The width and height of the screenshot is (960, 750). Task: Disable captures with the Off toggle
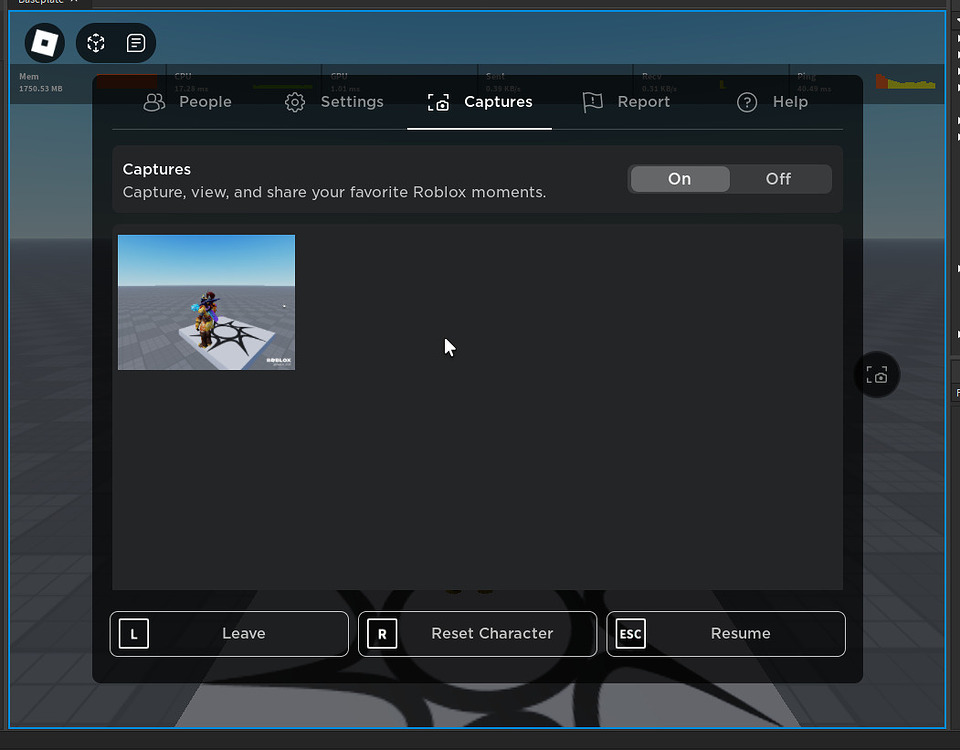[x=779, y=178]
